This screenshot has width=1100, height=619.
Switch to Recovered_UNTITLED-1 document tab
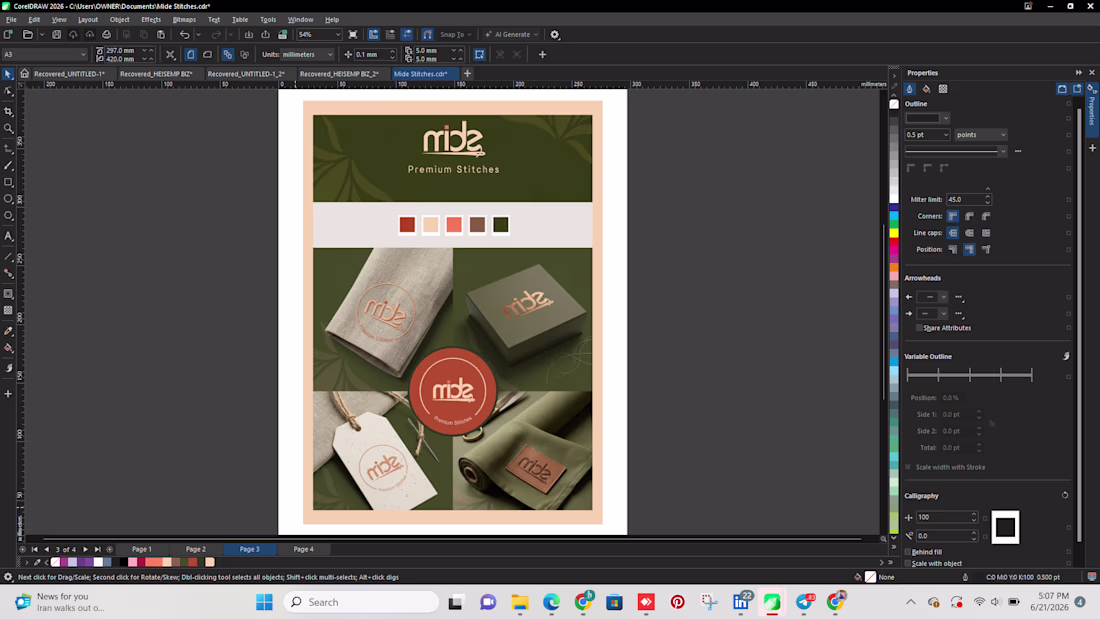(69, 74)
